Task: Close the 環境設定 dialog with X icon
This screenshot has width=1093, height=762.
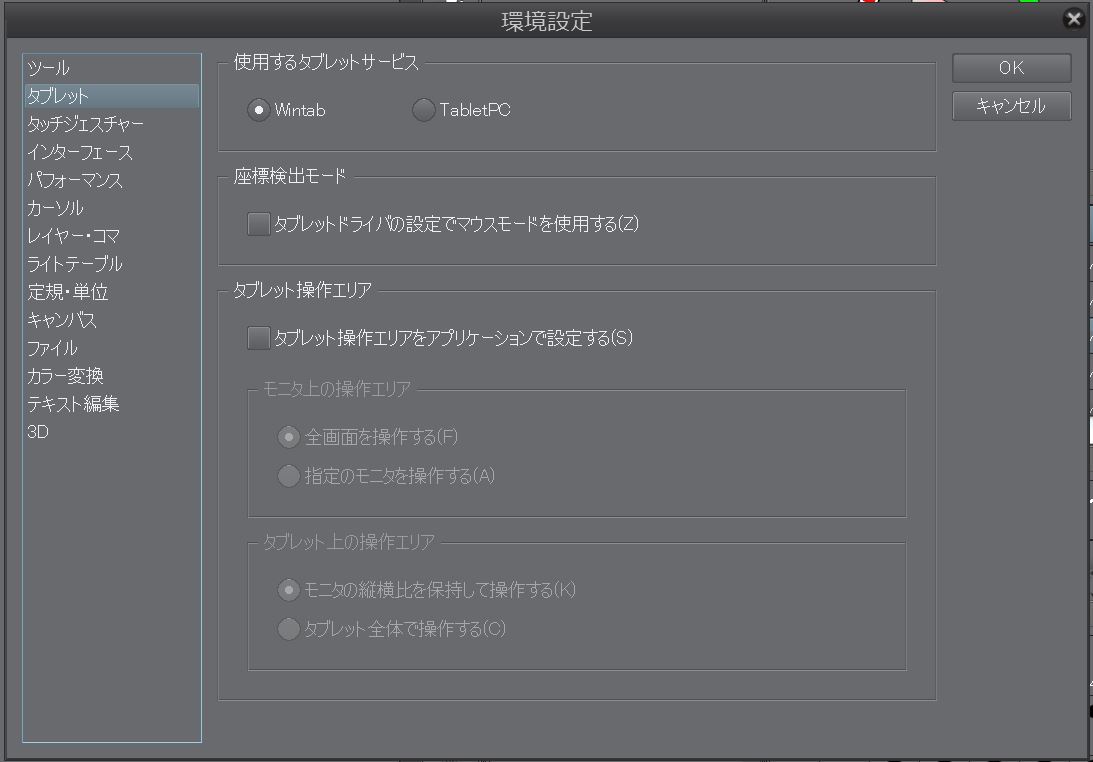Action: point(1074,19)
